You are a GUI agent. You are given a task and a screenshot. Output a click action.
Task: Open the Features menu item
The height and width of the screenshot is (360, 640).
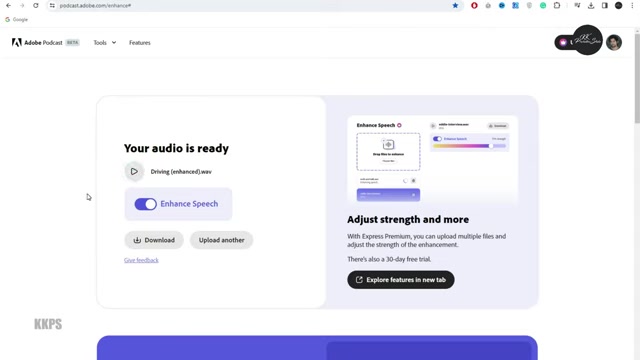pos(140,42)
